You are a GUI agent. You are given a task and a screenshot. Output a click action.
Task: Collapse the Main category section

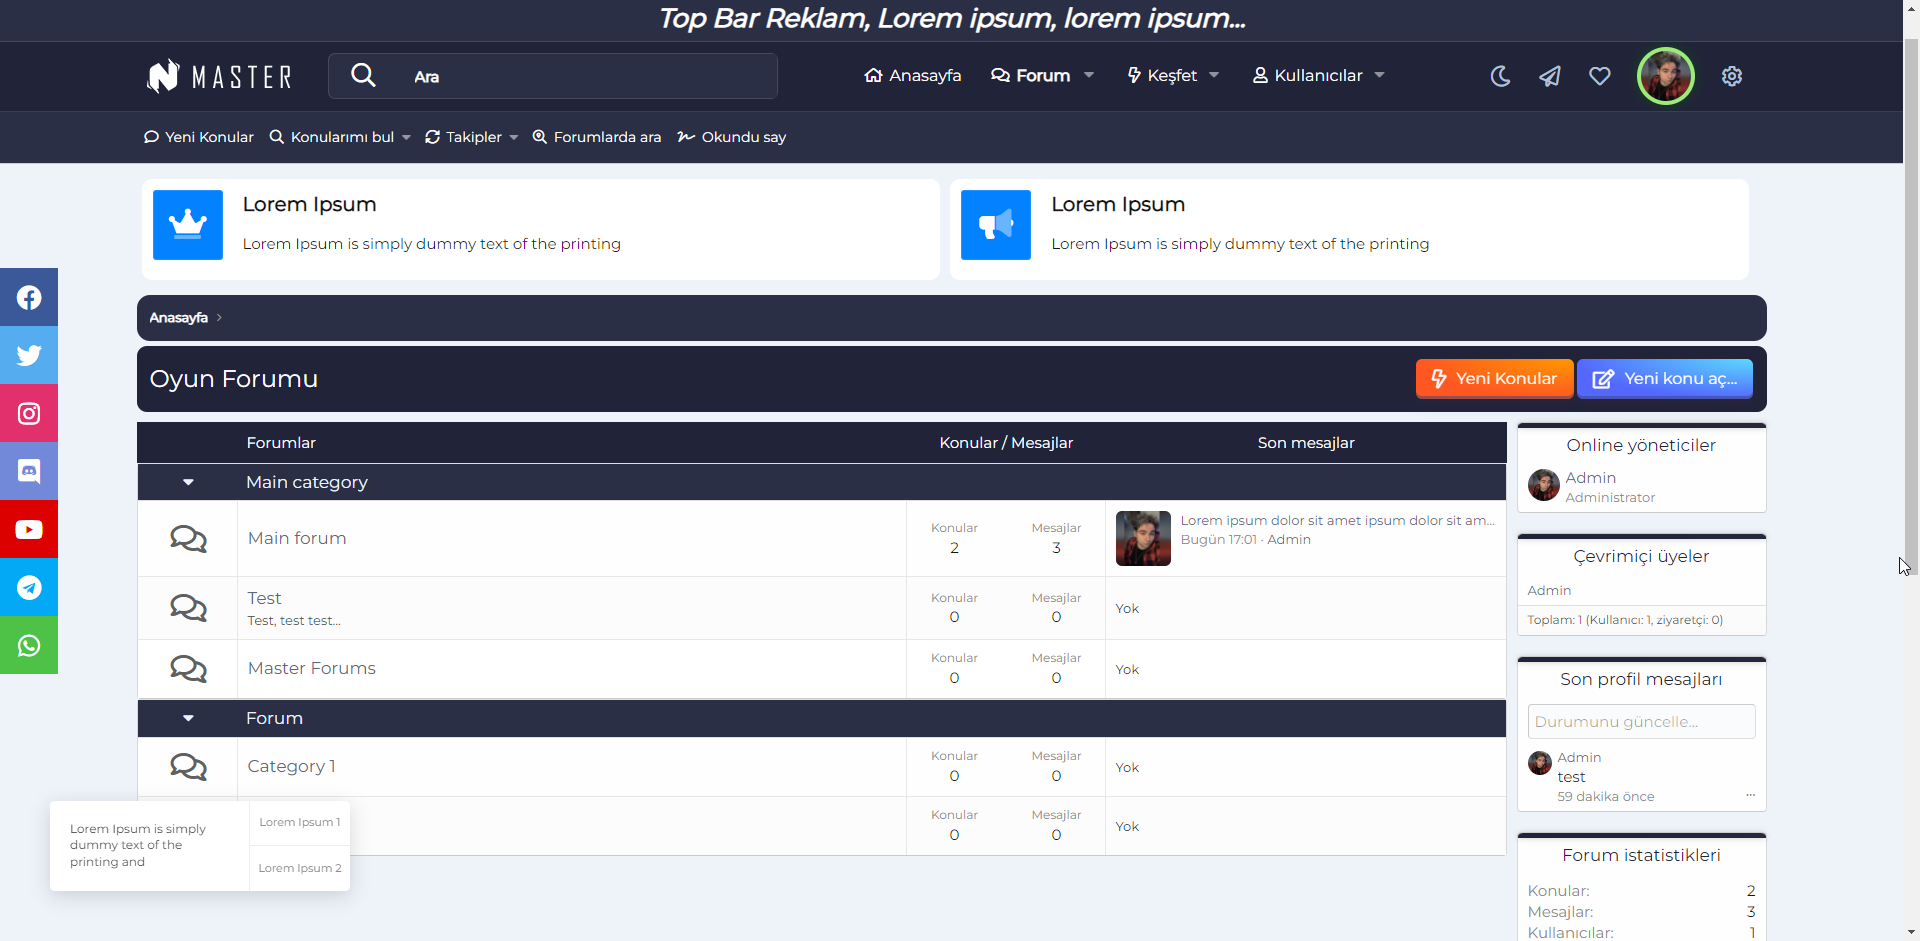click(x=188, y=482)
